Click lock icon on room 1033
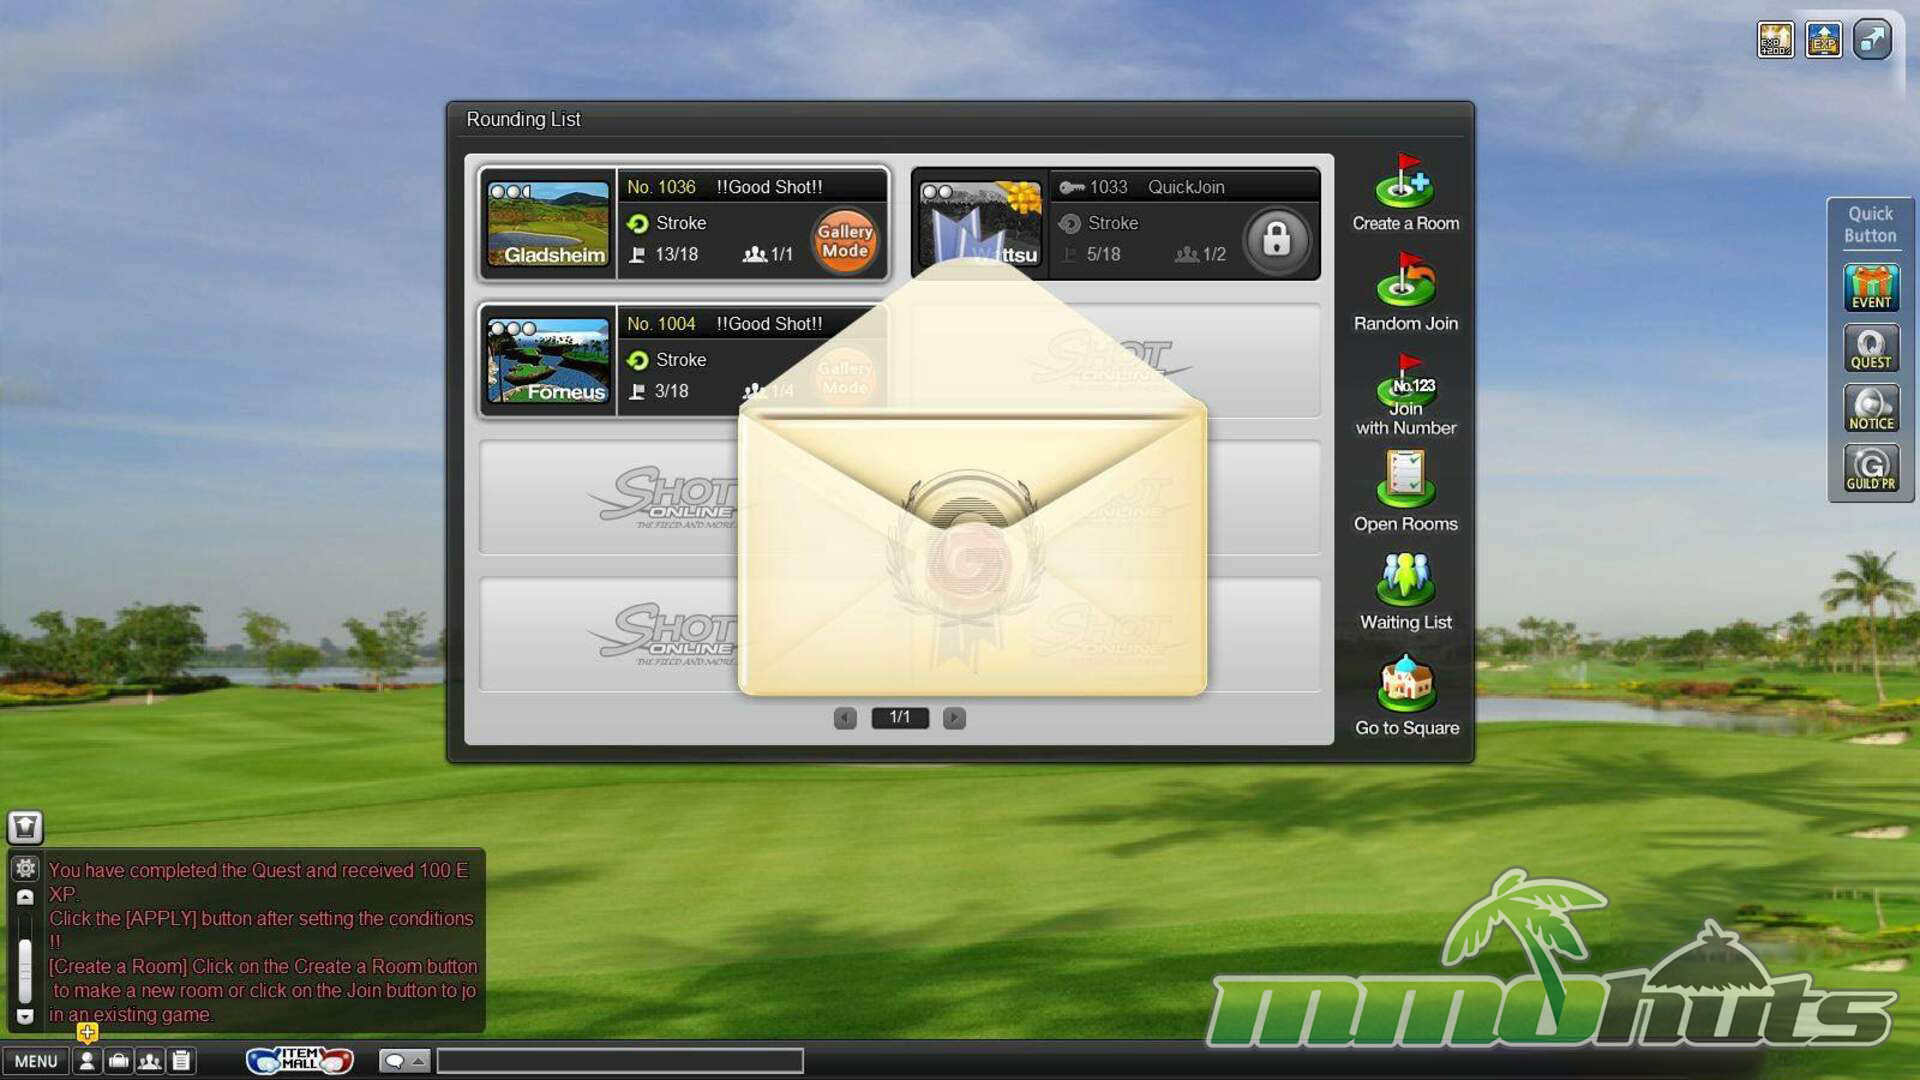Viewport: 1920px width, 1080px height. pyautogui.click(x=1276, y=241)
